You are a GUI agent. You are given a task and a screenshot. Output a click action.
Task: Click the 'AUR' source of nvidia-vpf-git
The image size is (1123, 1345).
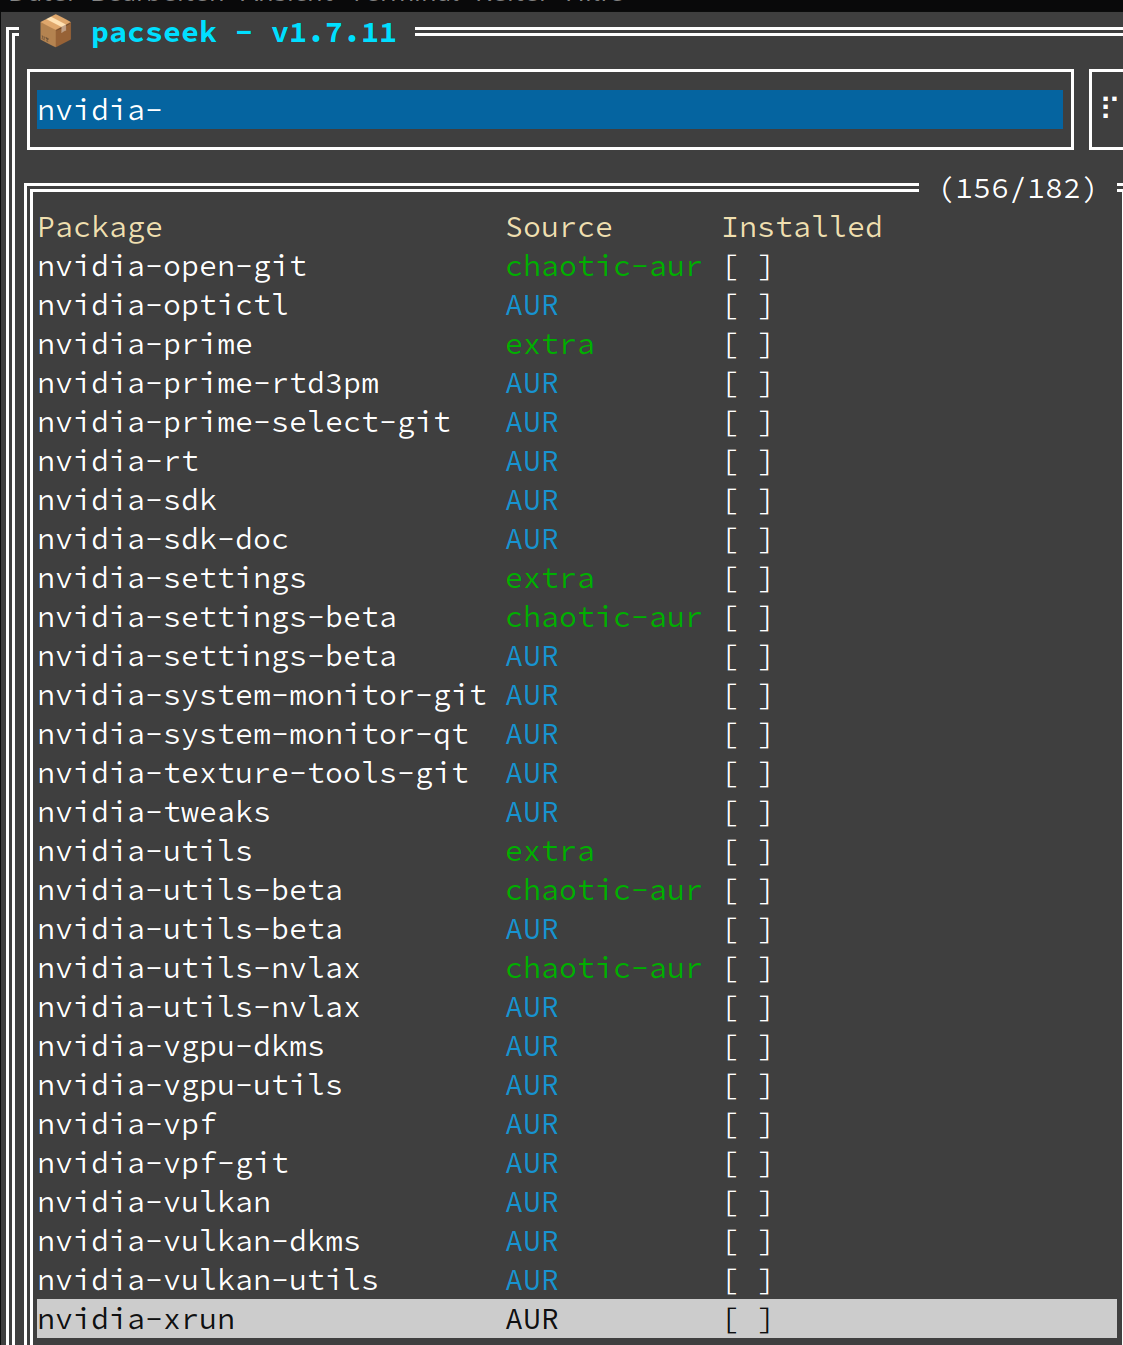tap(532, 1164)
